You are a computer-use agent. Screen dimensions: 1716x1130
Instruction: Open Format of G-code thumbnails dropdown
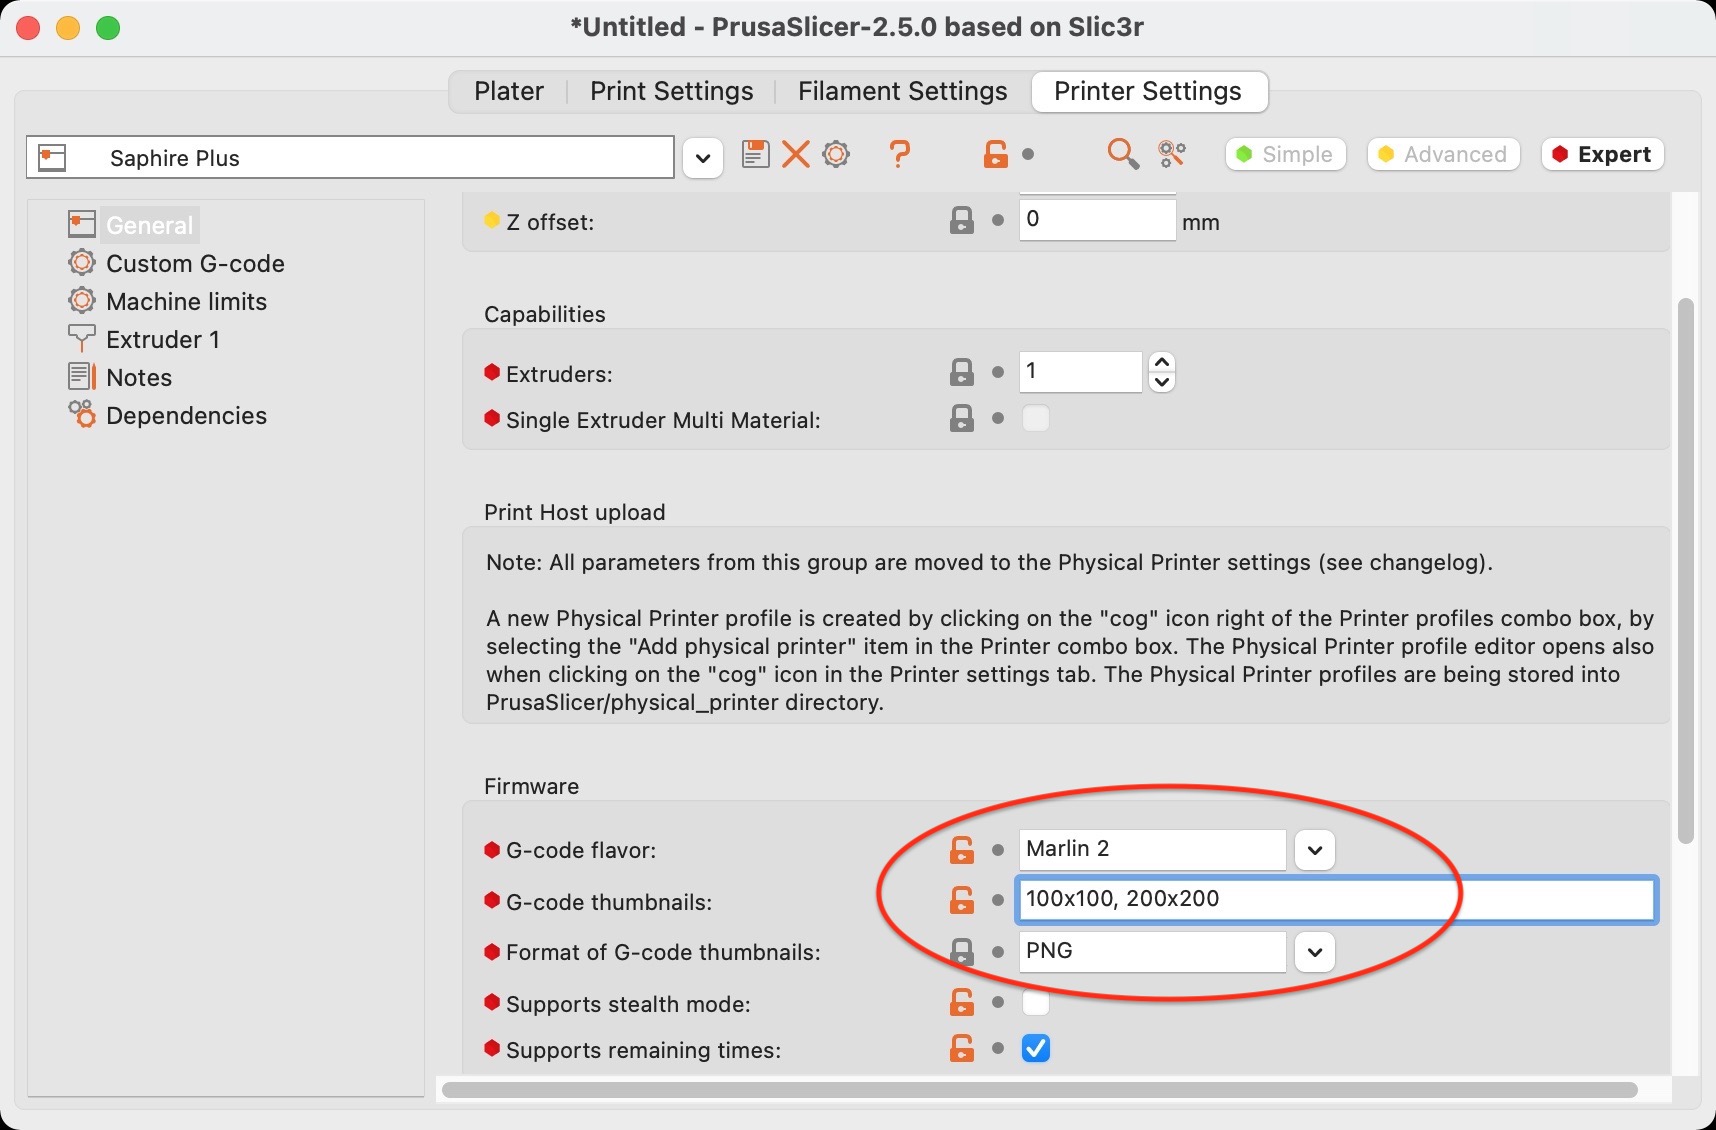tap(1315, 952)
